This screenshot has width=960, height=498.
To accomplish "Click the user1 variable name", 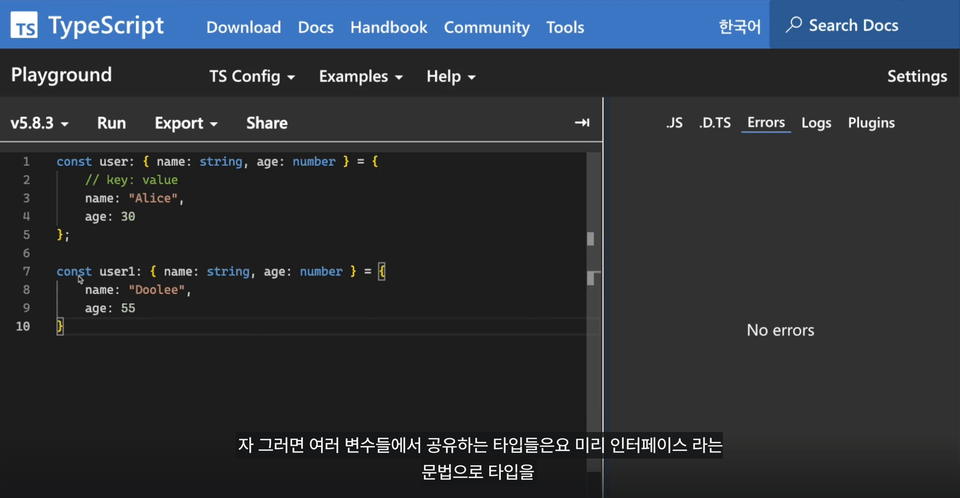I will pos(116,271).
